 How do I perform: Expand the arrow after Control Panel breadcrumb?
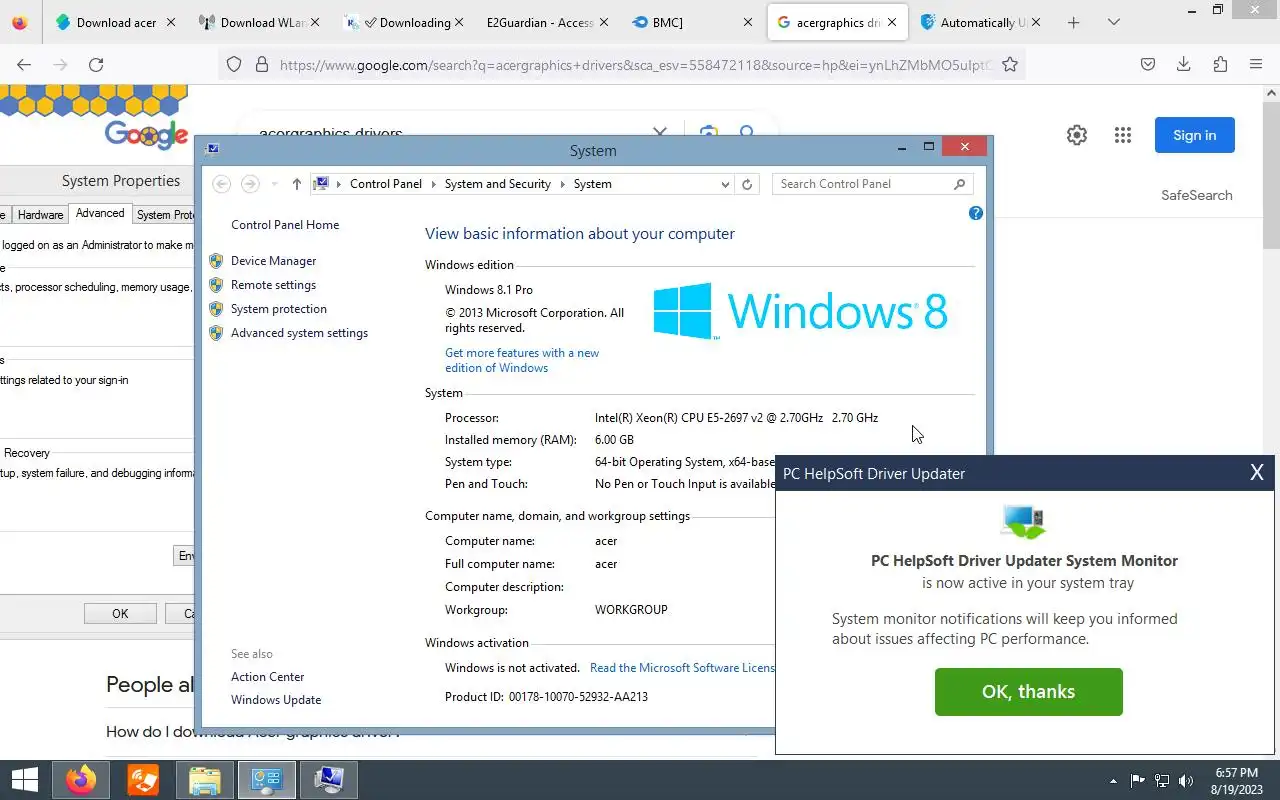433,184
